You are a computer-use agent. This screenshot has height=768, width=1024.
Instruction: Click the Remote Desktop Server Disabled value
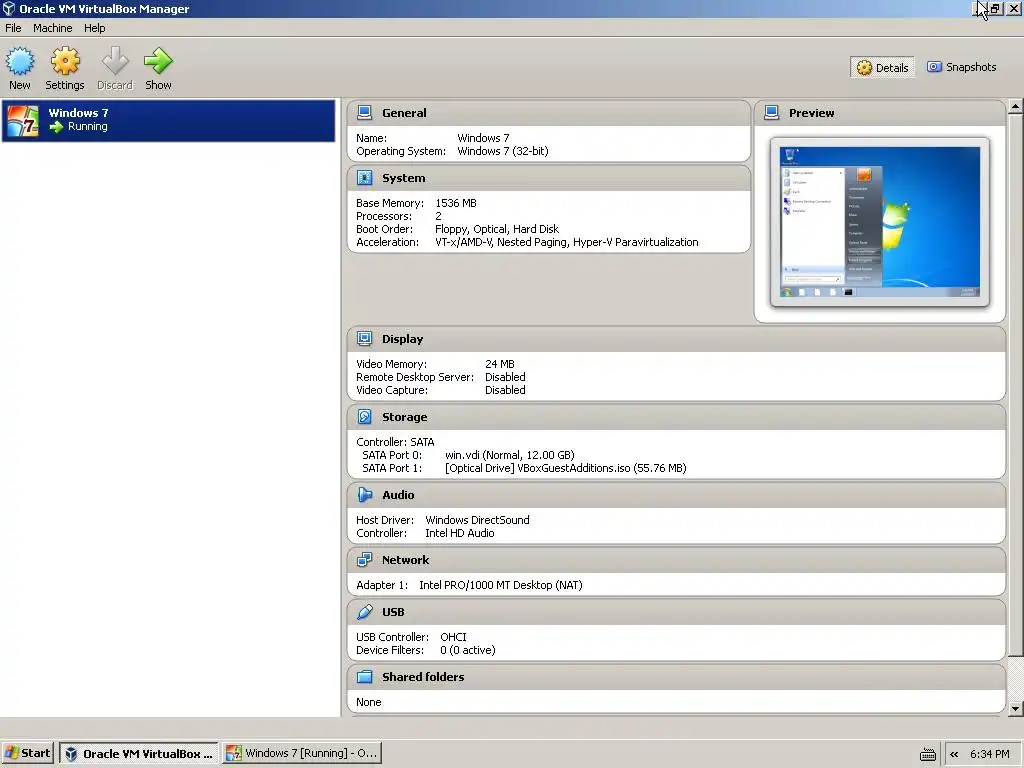505,377
